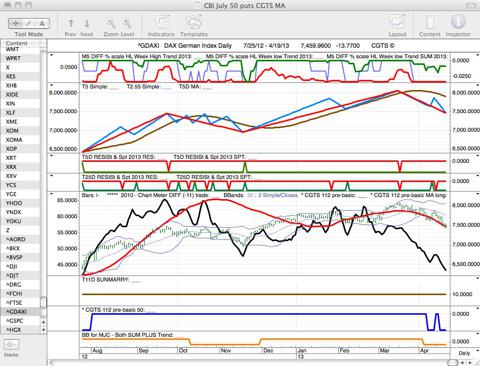Viewport: 480px width, 366px height.
Task: Click the window toolbar toggle pill button
Action: pos(471,5)
